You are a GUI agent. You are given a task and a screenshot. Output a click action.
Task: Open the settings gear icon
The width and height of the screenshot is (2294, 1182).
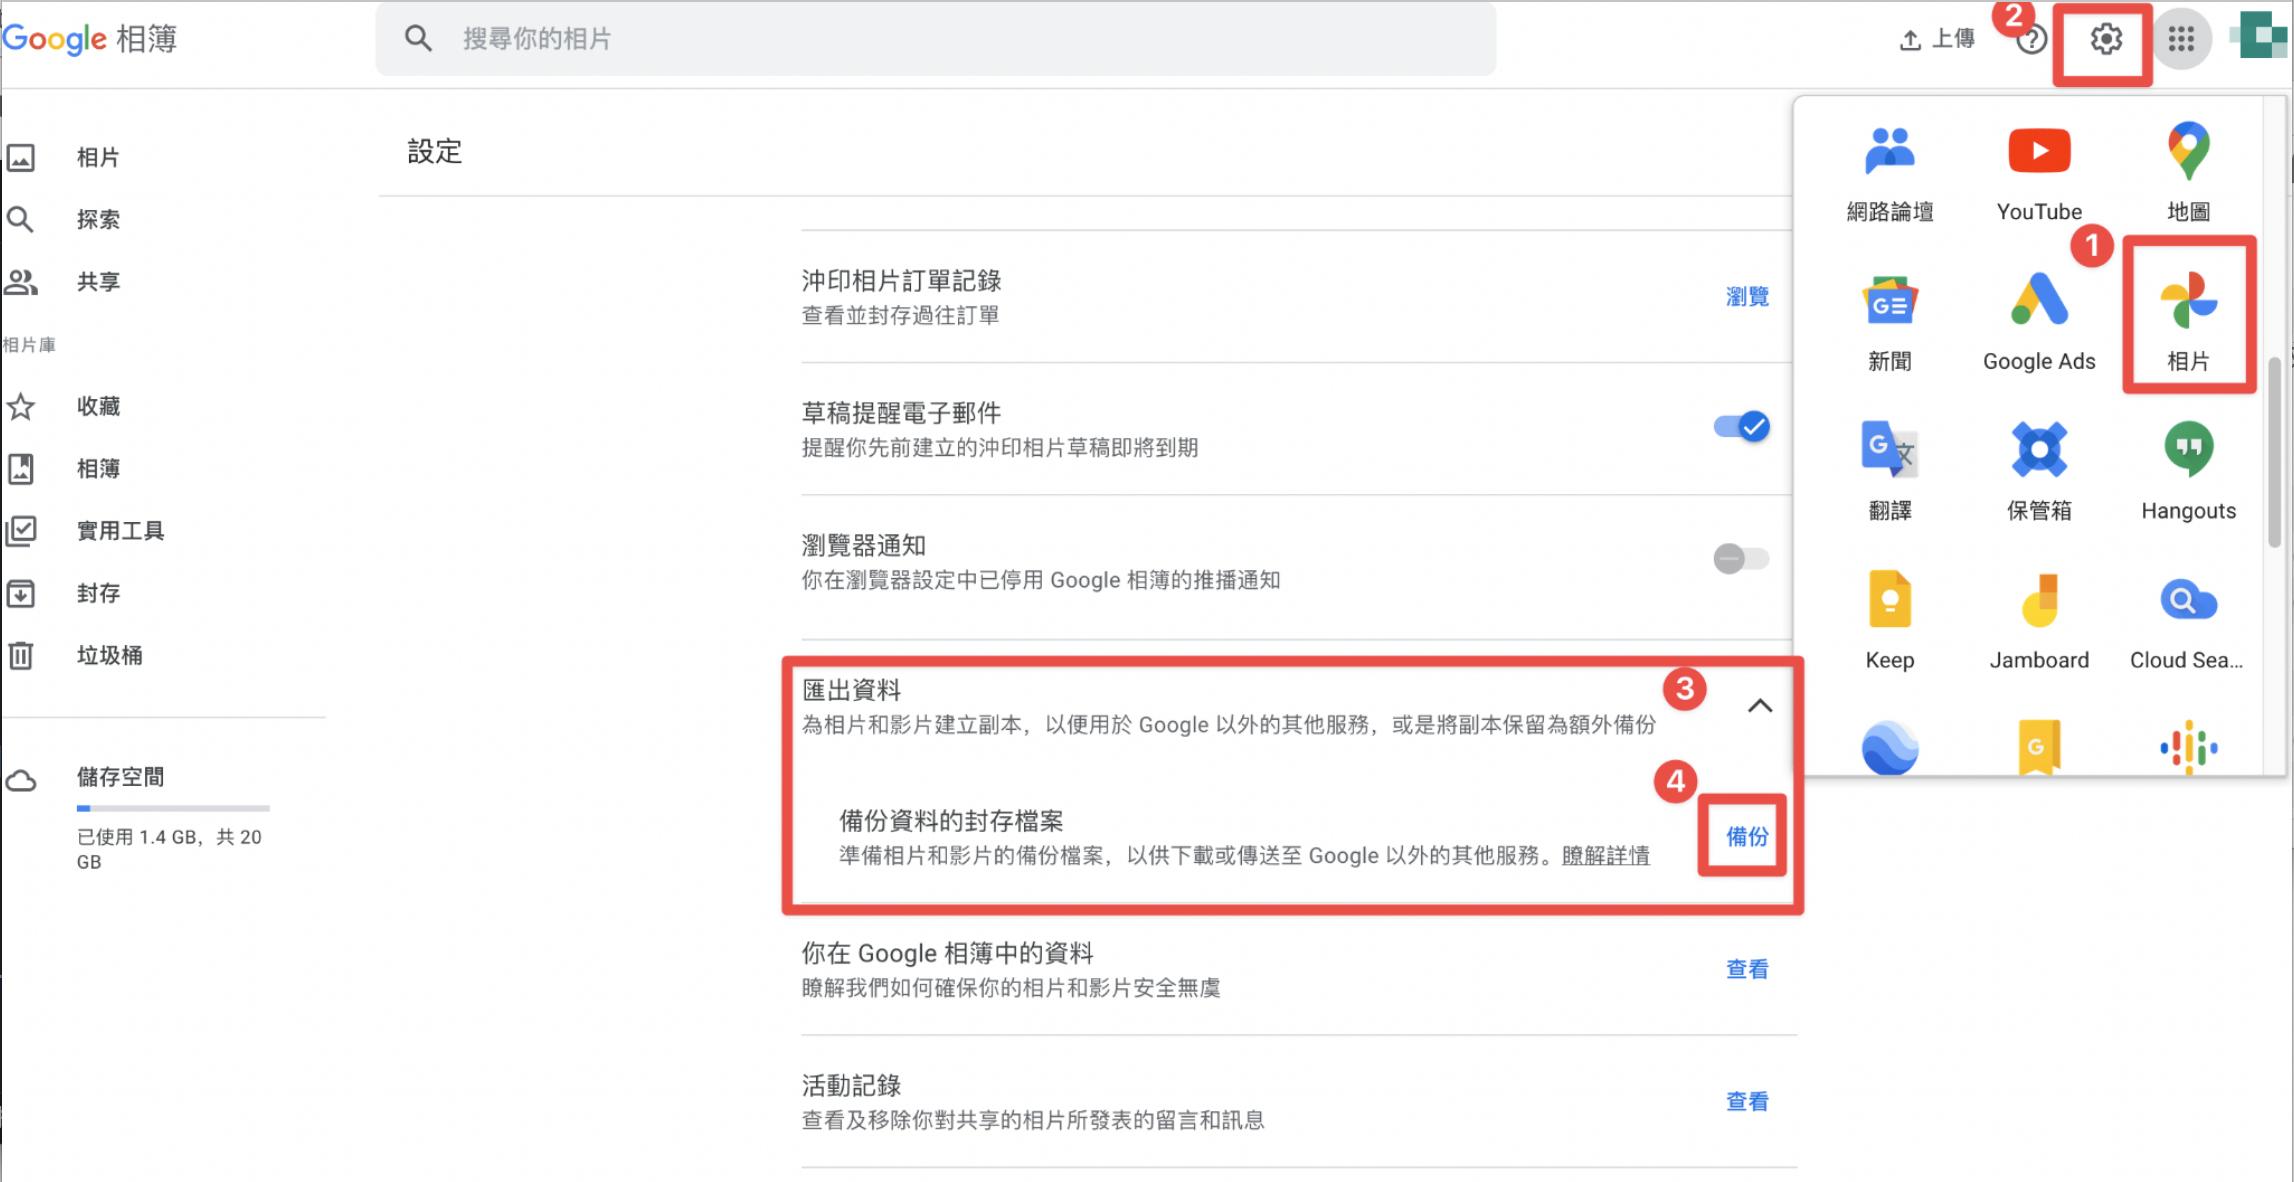click(x=2105, y=40)
